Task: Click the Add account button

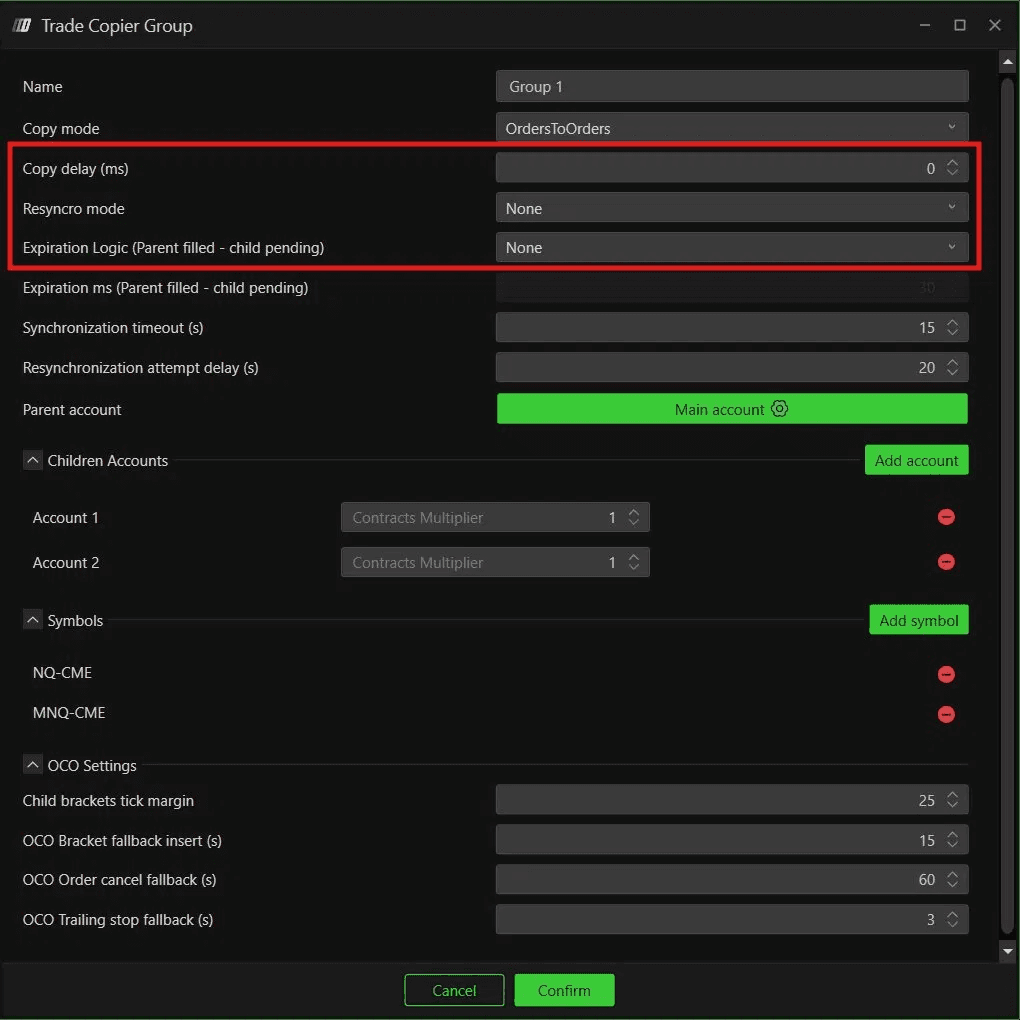Action: pos(916,460)
